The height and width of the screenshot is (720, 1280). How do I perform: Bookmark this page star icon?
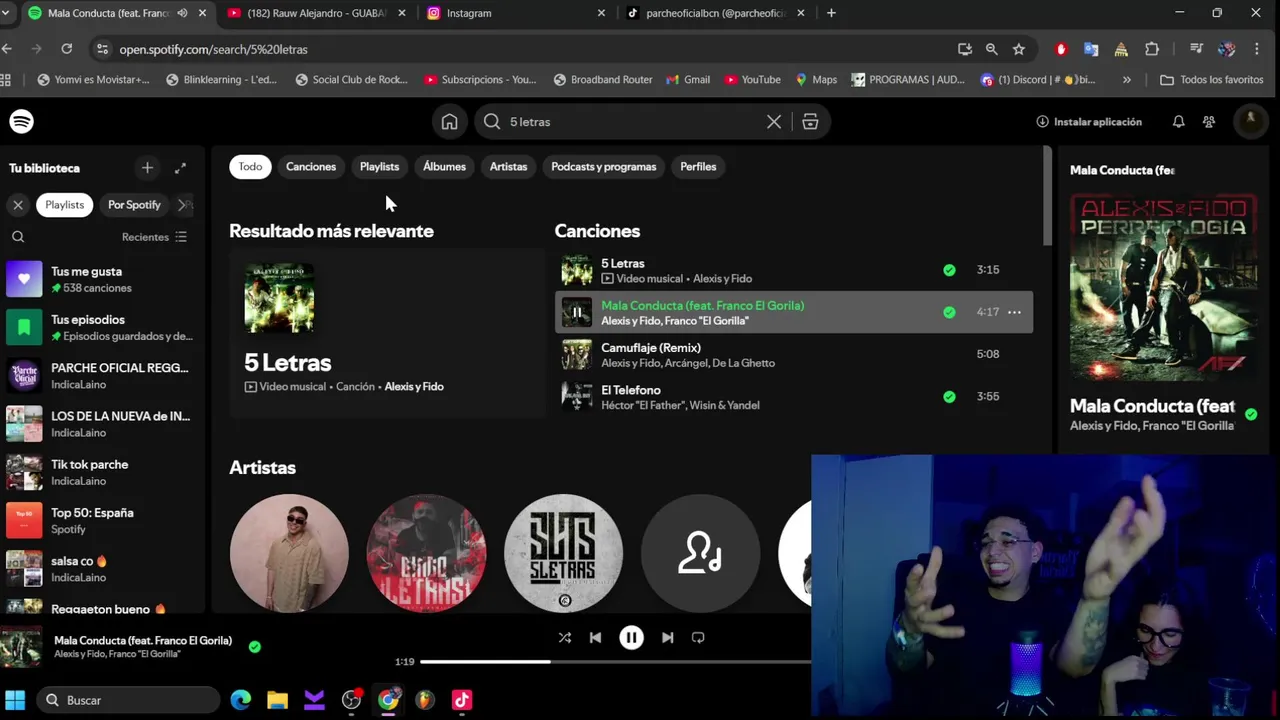pos(1018,49)
